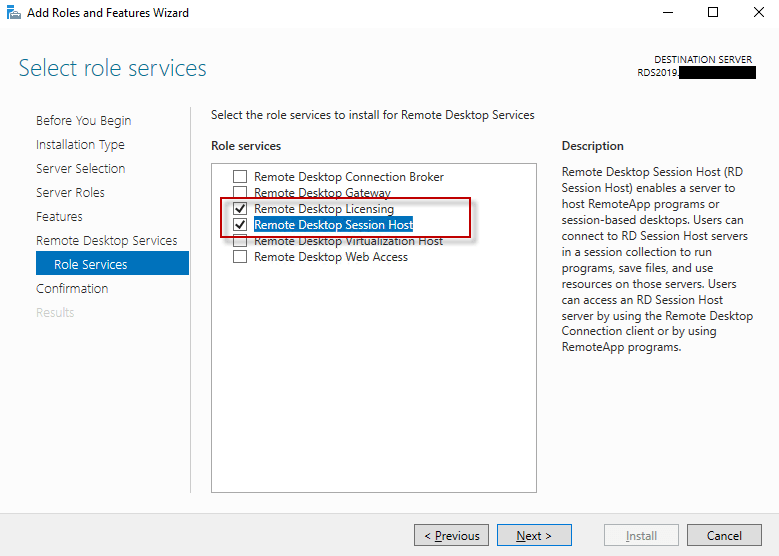The height and width of the screenshot is (556, 779).
Task: Open the Installation Type step
Action: [80, 145]
